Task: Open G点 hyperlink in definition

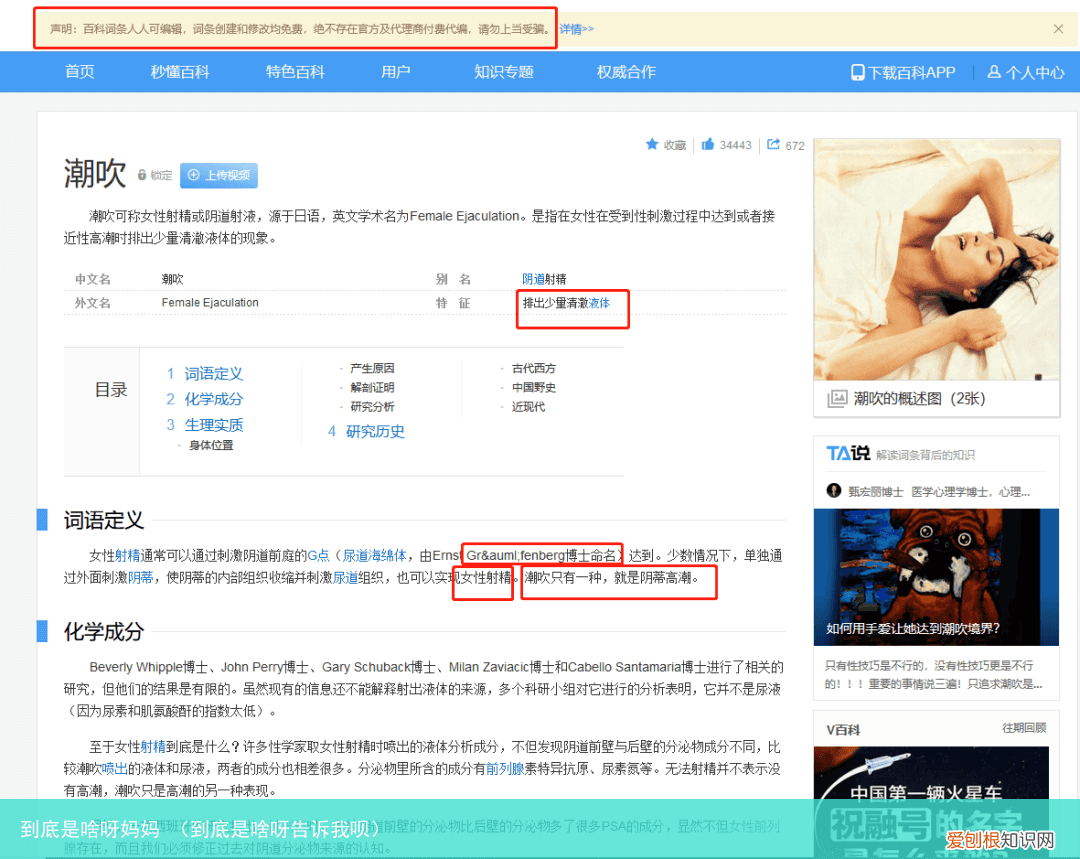Action: pyautogui.click(x=318, y=555)
